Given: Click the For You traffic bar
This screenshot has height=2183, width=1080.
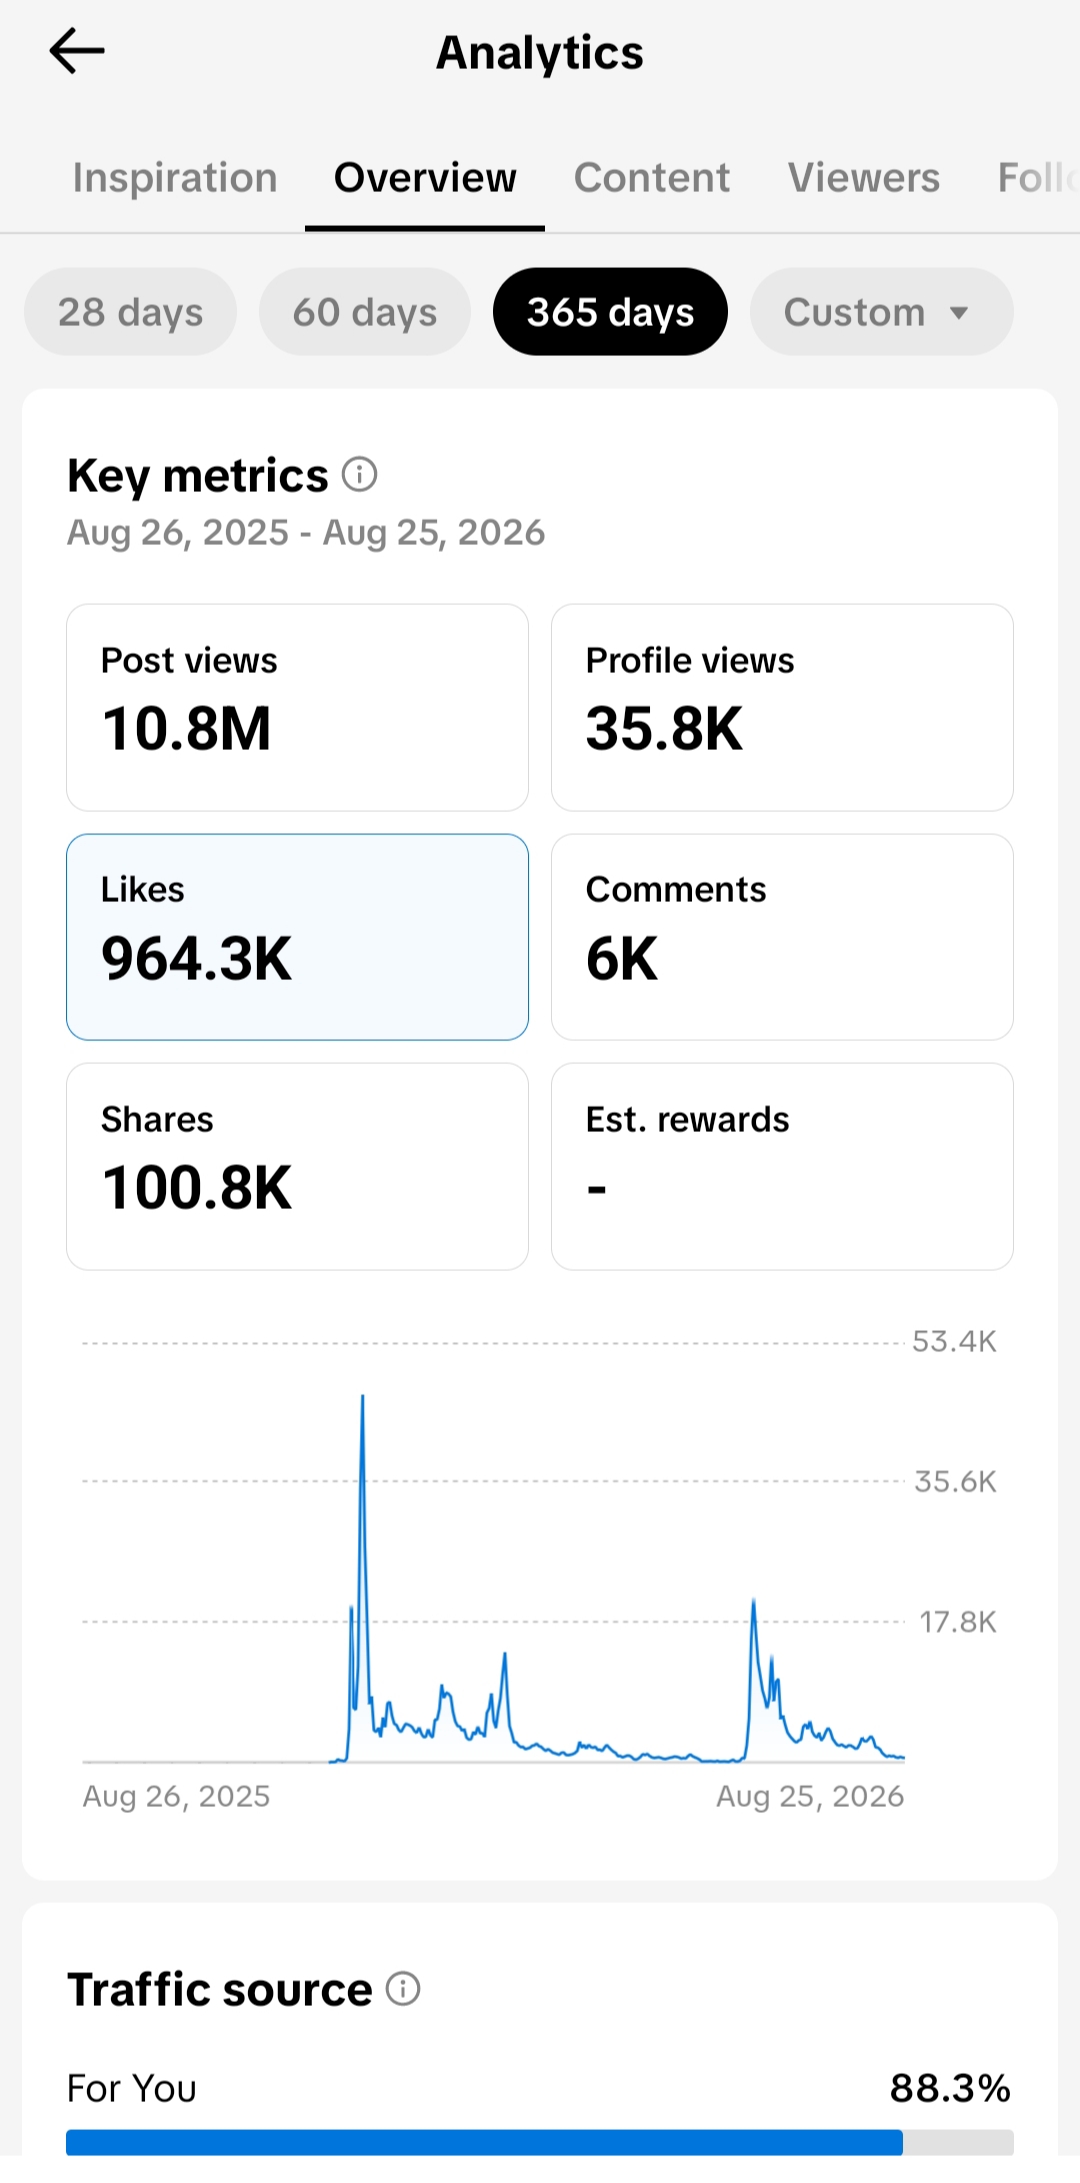Looking at the screenshot, I should click(x=540, y=2142).
